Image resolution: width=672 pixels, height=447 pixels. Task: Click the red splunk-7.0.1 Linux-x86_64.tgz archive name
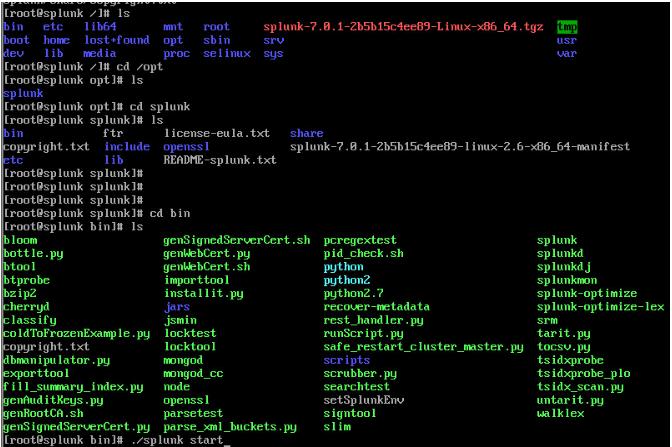point(403,27)
